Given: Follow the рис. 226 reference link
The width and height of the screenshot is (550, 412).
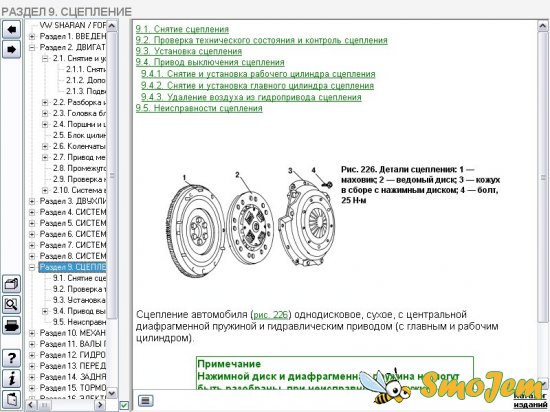Looking at the screenshot, I should 270,315.
